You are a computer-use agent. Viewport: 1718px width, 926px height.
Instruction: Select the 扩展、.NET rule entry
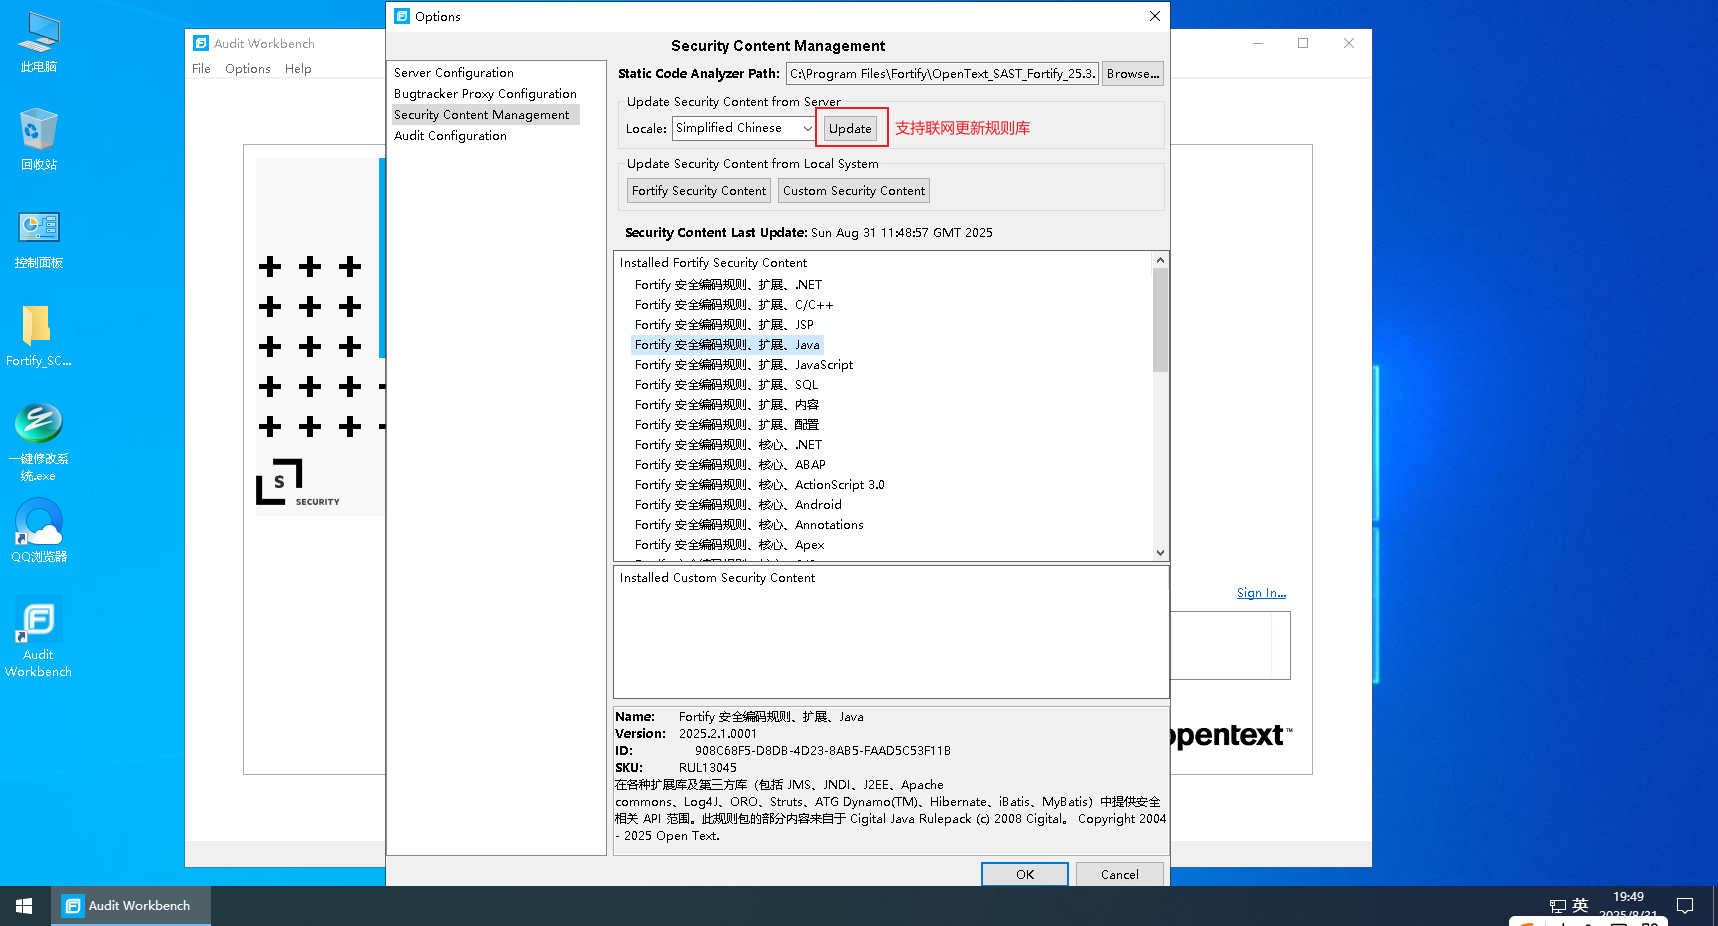click(x=728, y=285)
